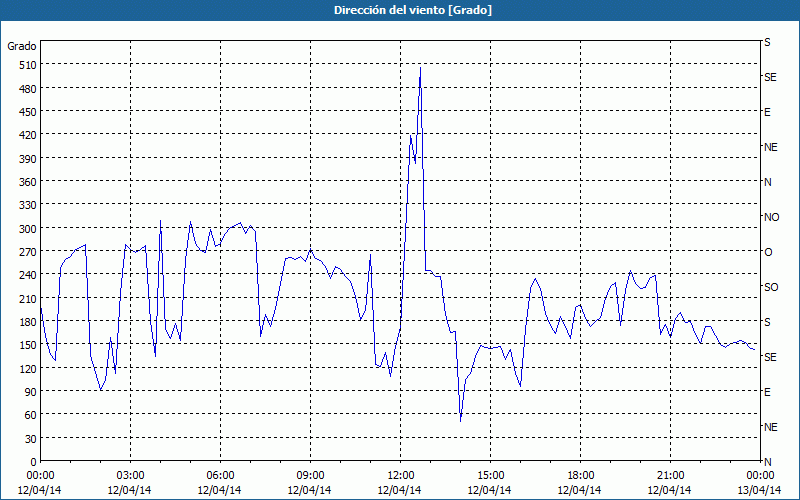Click the E compass label beside 450 gridline
The width and height of the screenshot is (800, 500).
pos(767,112)
